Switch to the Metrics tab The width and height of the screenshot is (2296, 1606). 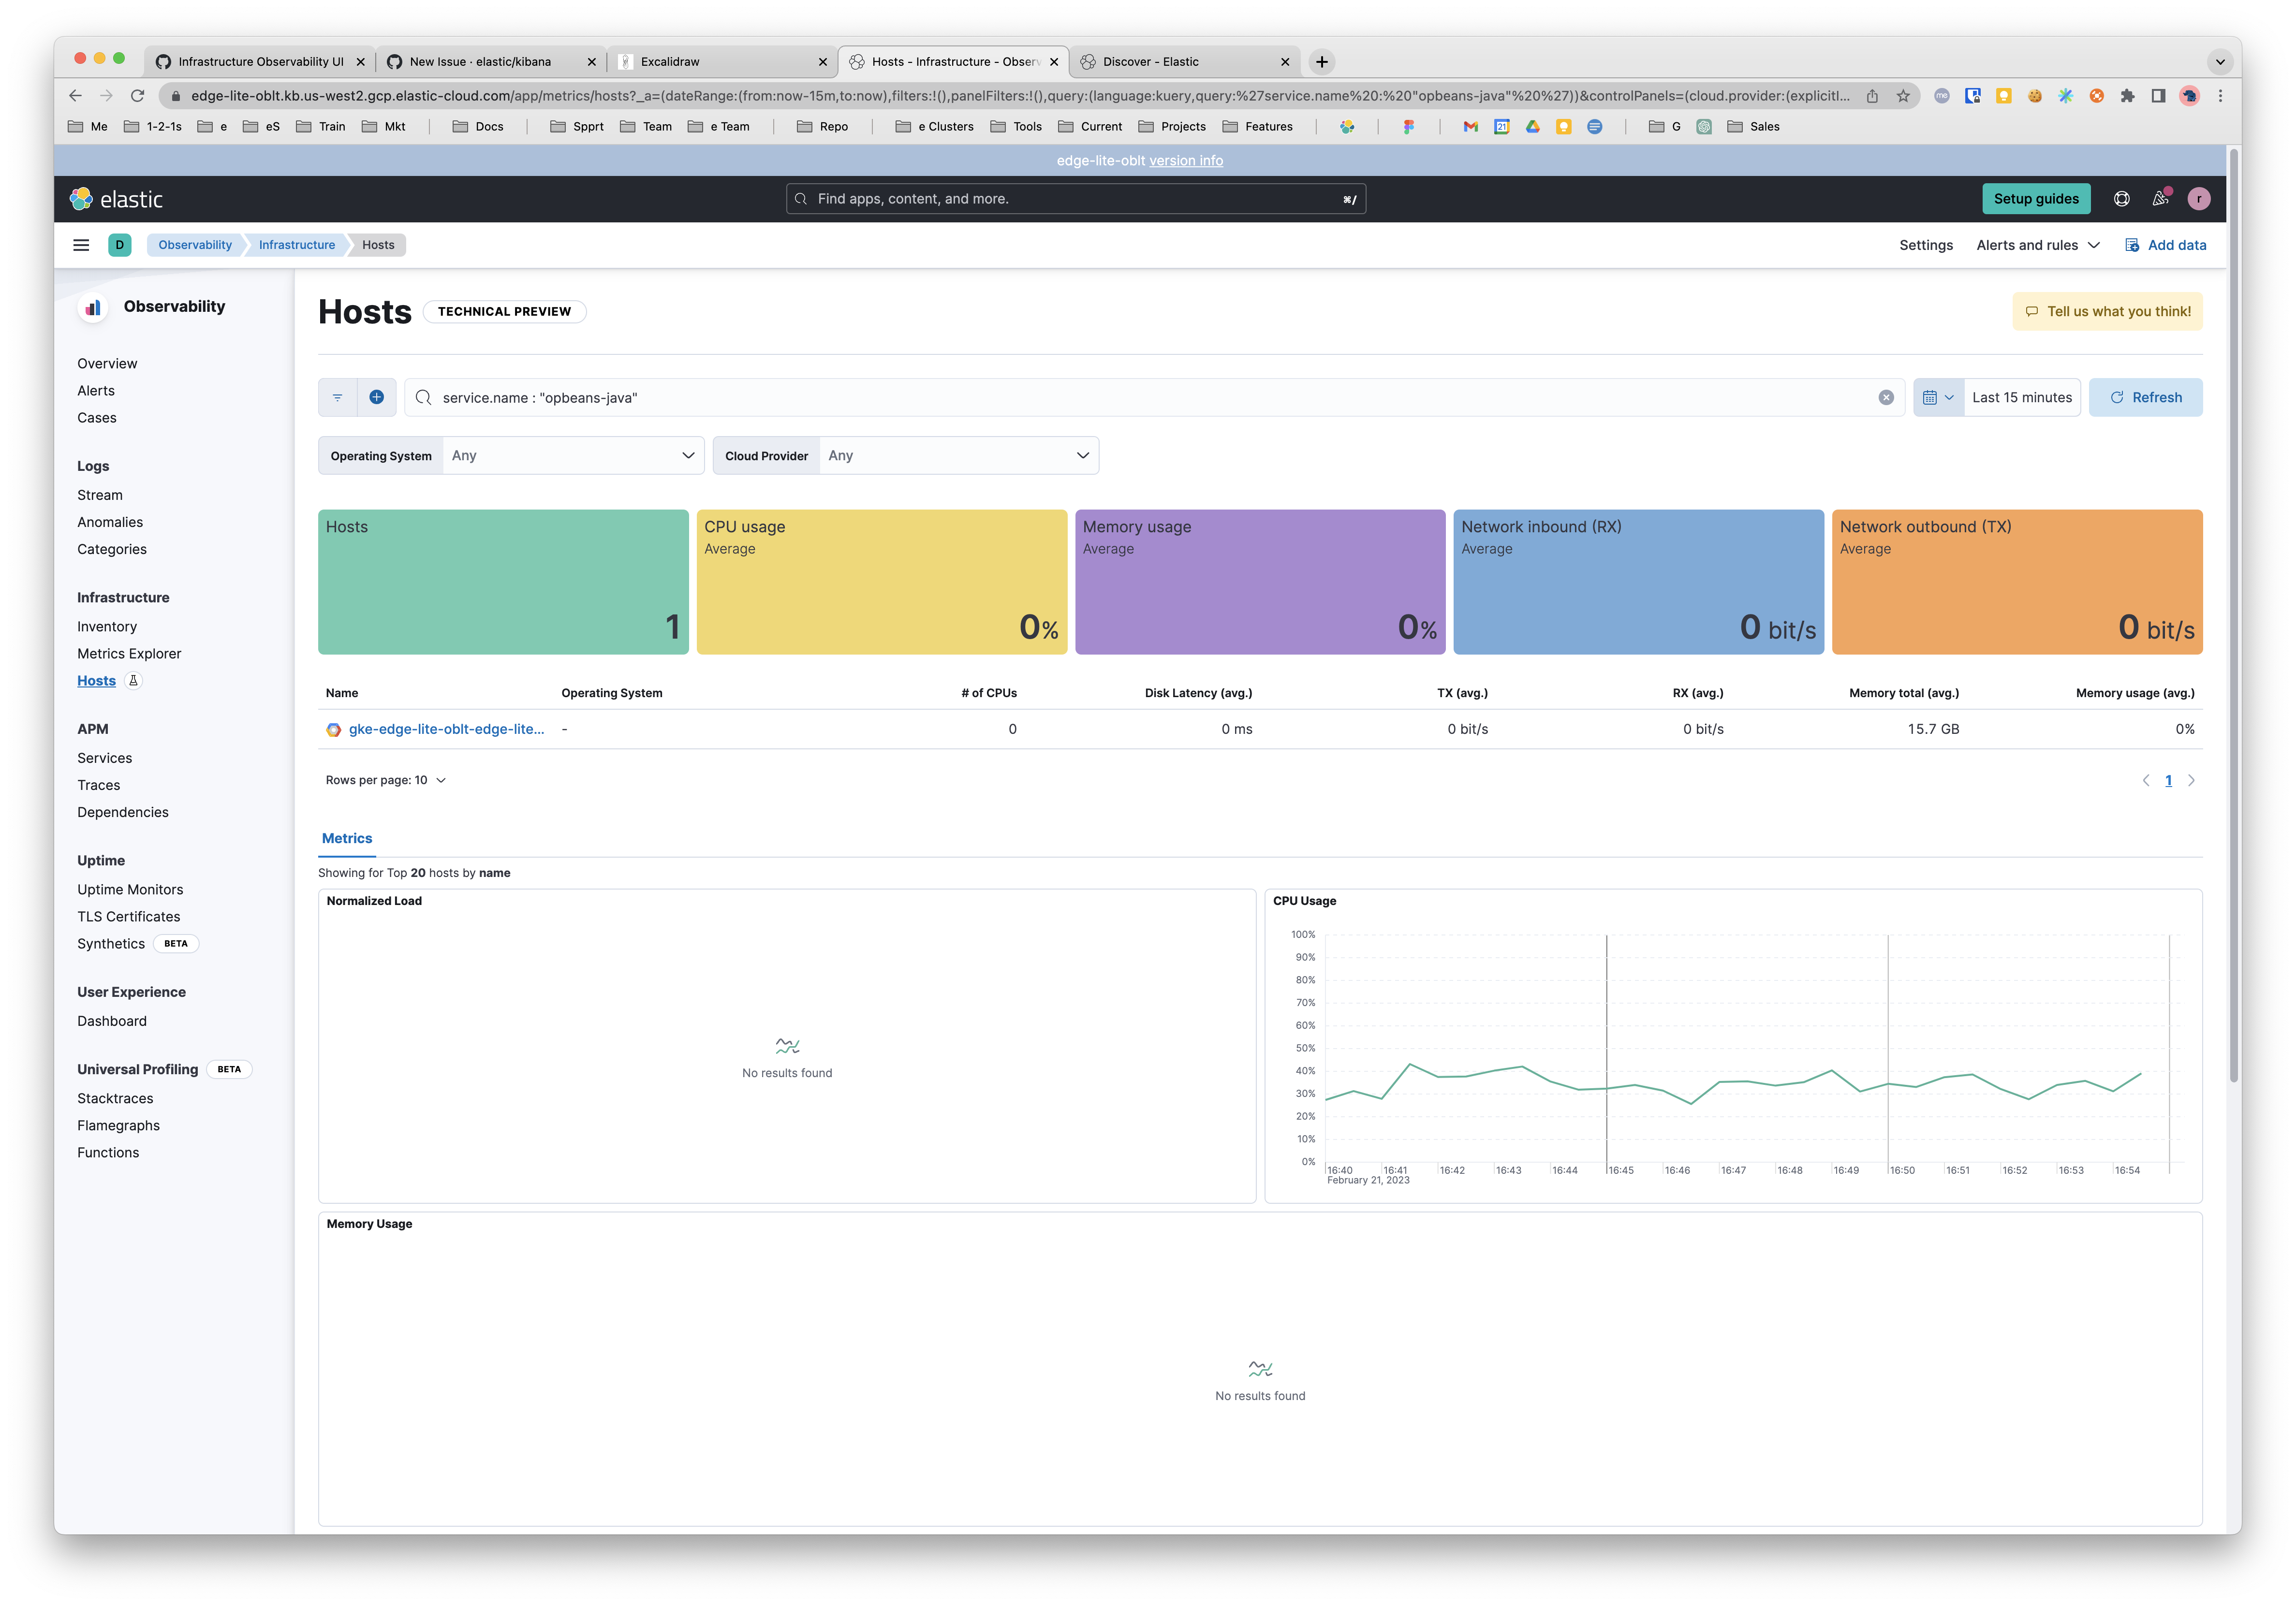[346, 838]
